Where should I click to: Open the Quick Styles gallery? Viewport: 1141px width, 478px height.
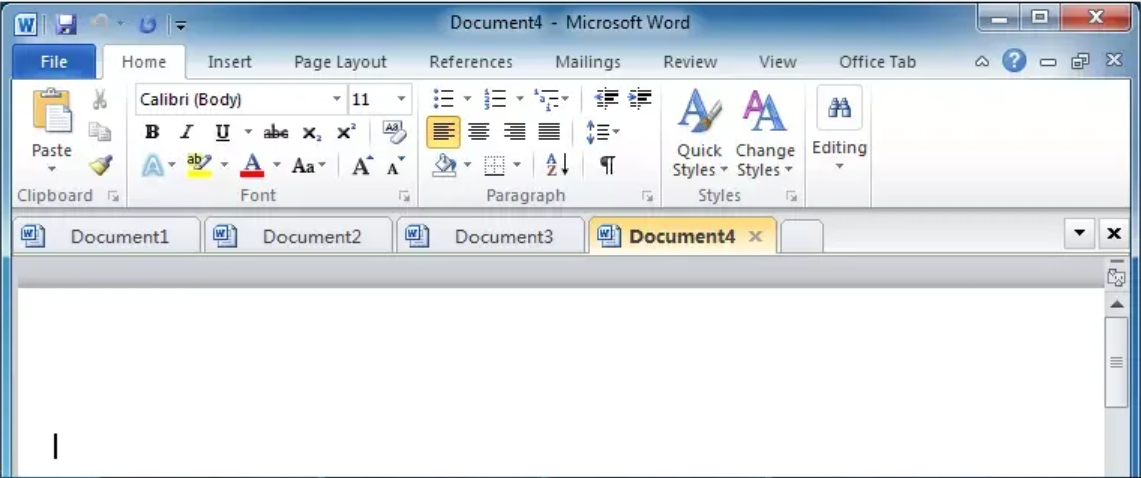click(699, 134)
